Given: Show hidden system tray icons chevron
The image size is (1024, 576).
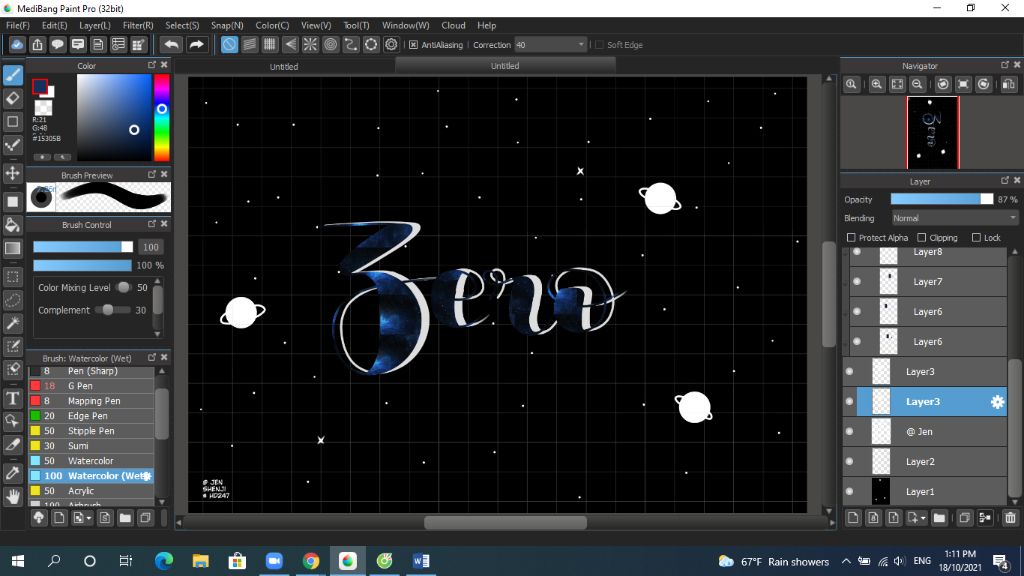Looking at the screenshot, I should pyautogui.click(x=846, y=561).
